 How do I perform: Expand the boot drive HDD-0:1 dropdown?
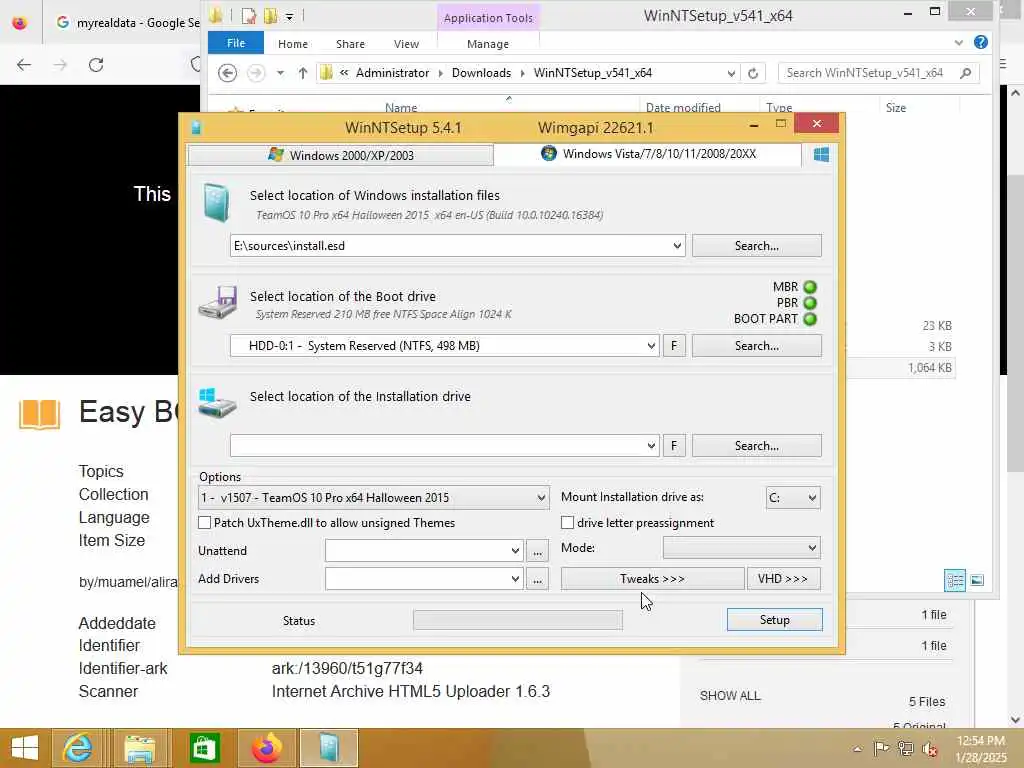tap(651, 346)
